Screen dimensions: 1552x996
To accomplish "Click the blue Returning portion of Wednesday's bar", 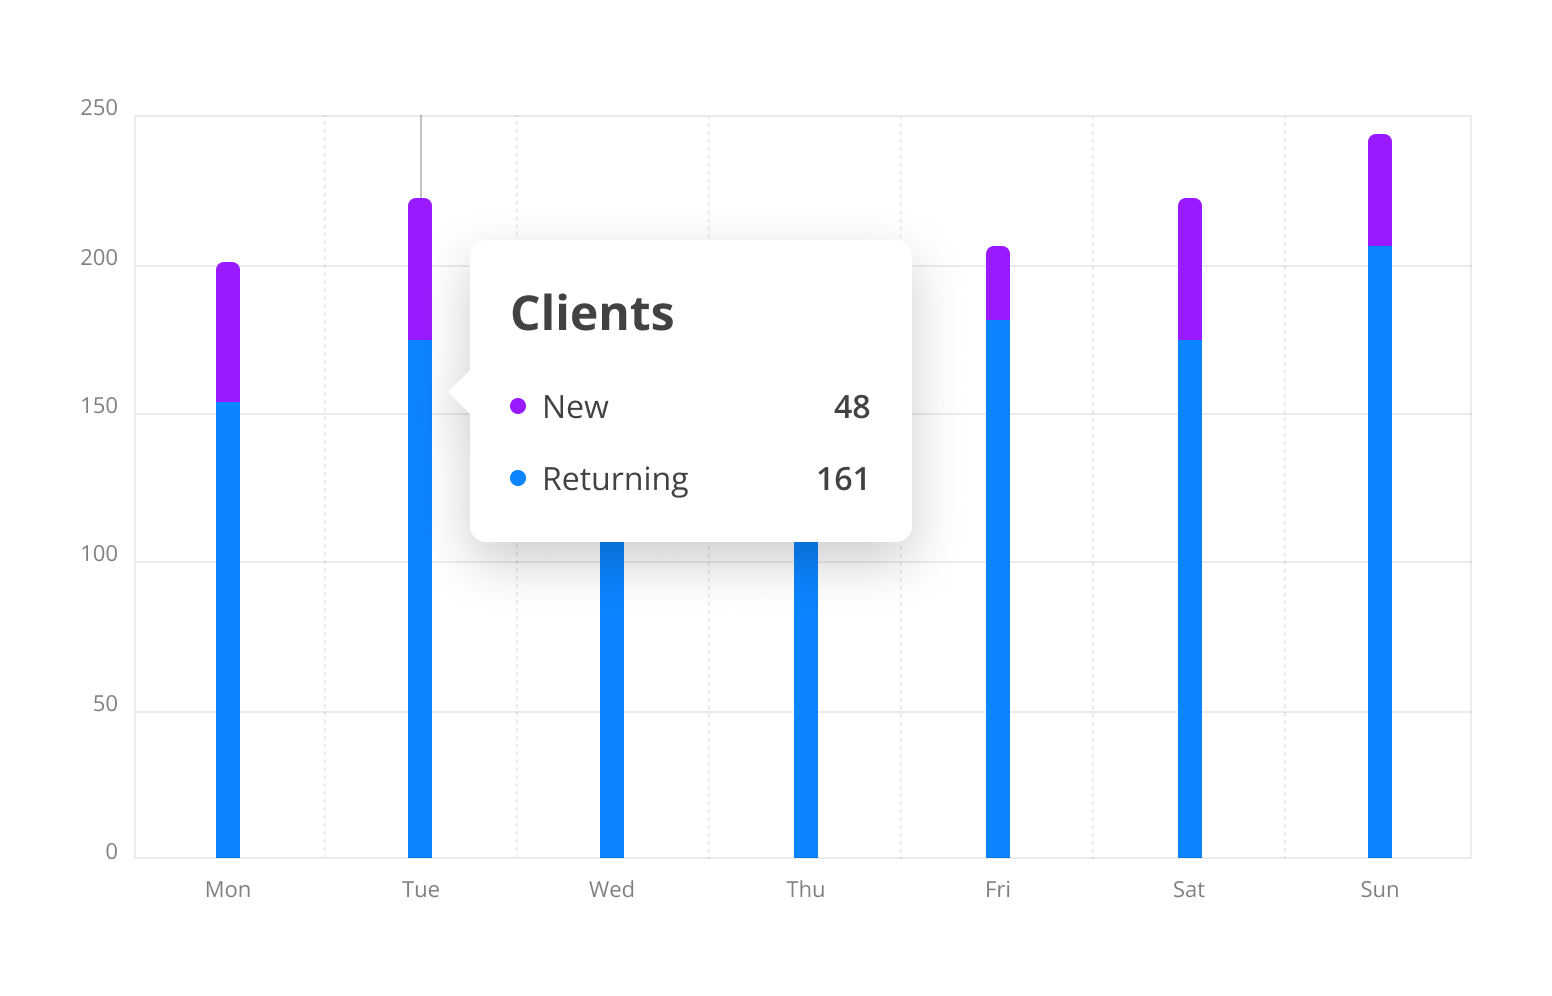I will (612, 700).
